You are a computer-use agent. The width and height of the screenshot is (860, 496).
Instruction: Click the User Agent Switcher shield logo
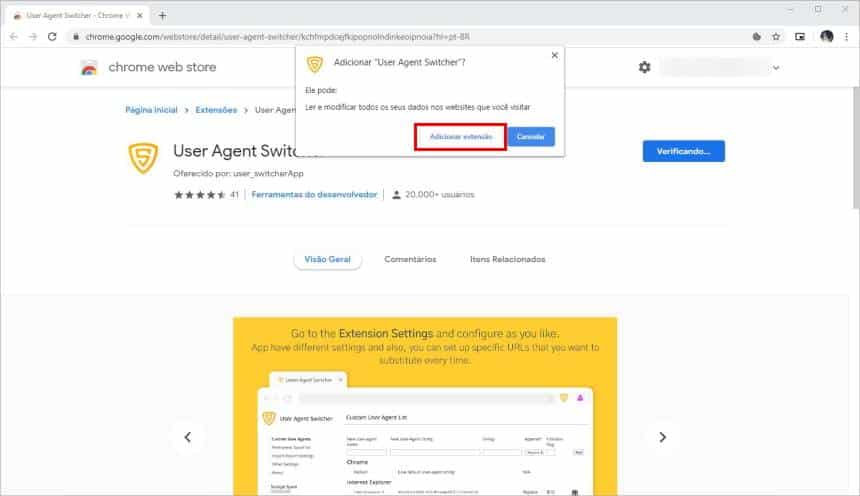[143, 158]
